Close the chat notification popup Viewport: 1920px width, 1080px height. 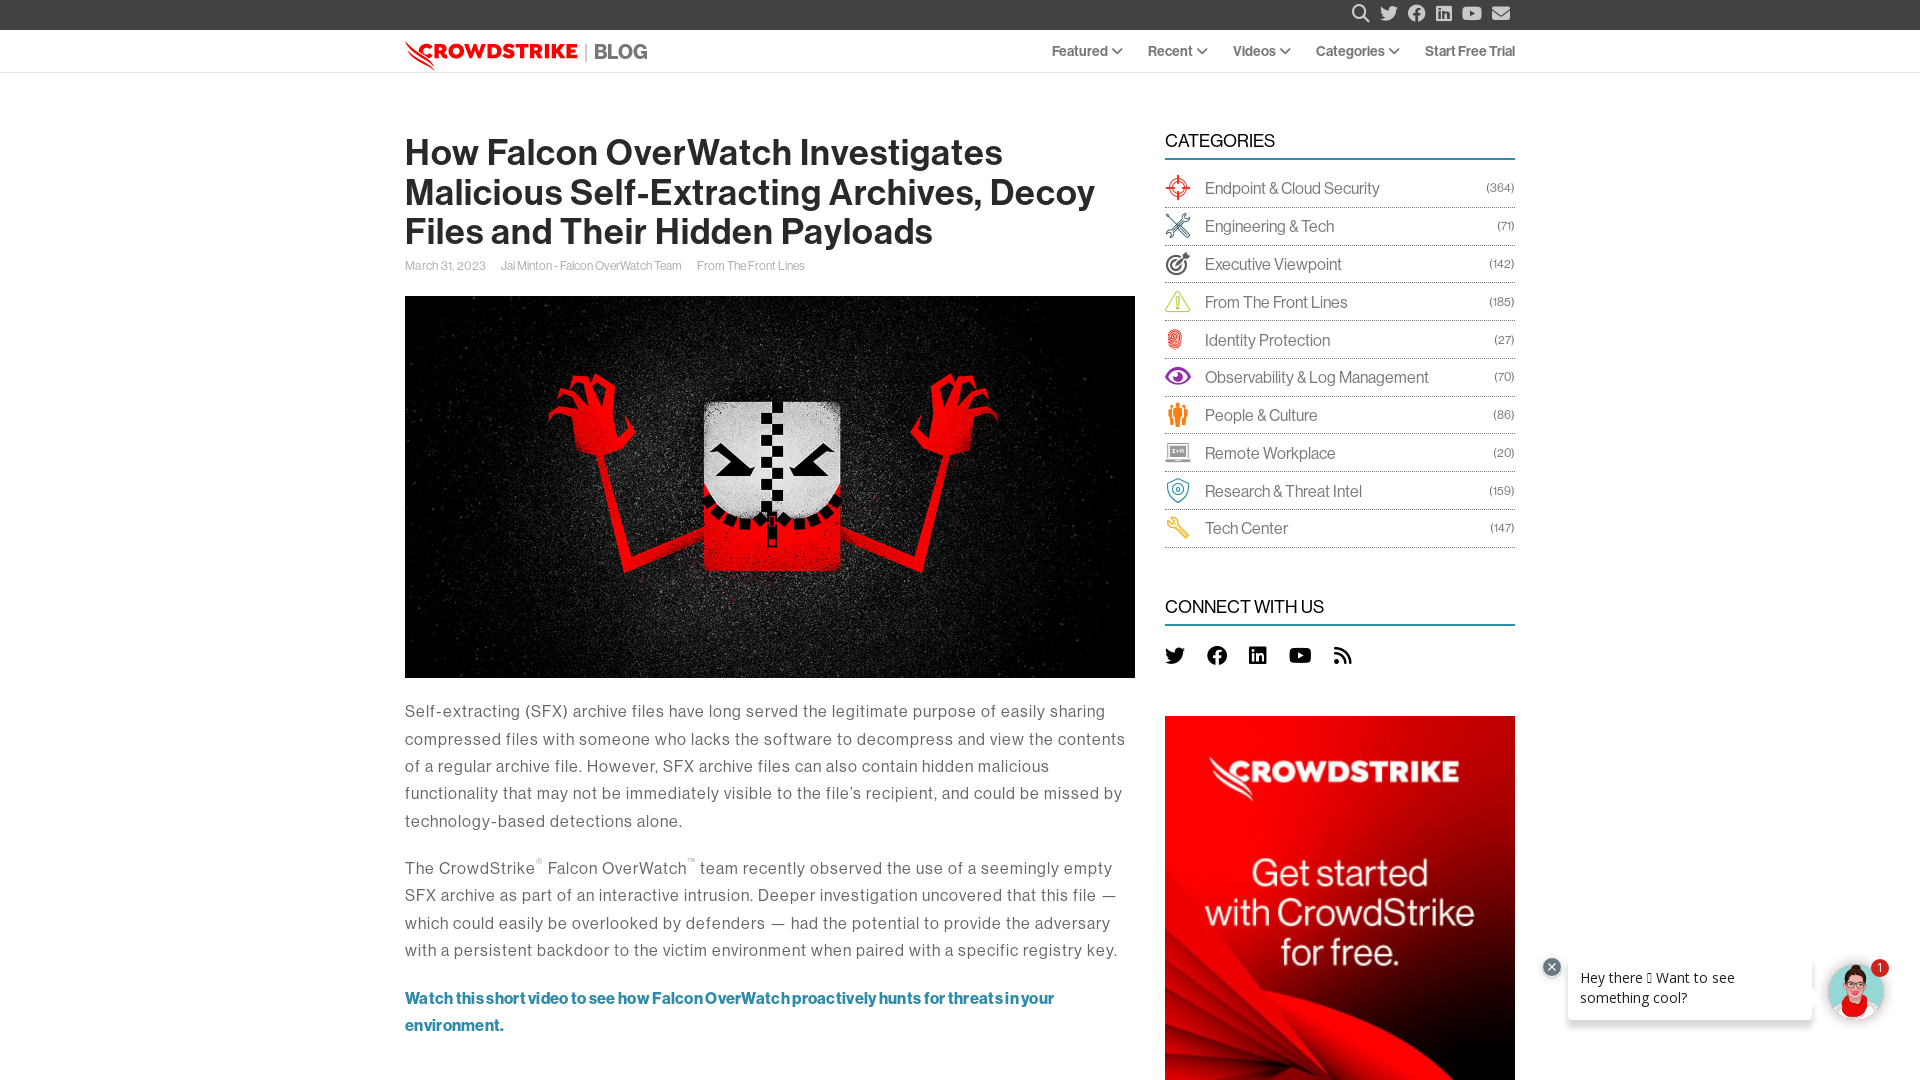1552,967
